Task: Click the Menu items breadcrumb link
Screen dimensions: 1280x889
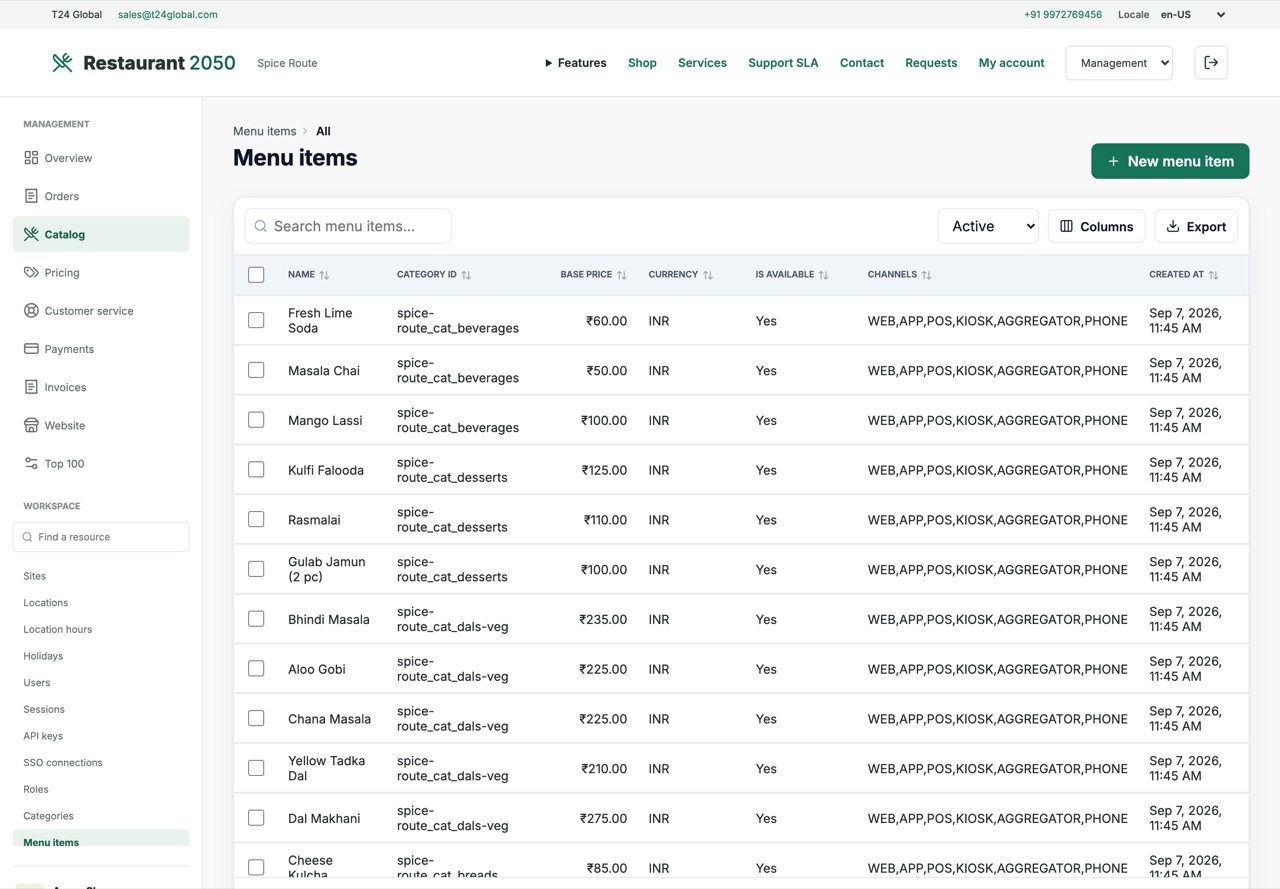Action: tap(265, 131)
